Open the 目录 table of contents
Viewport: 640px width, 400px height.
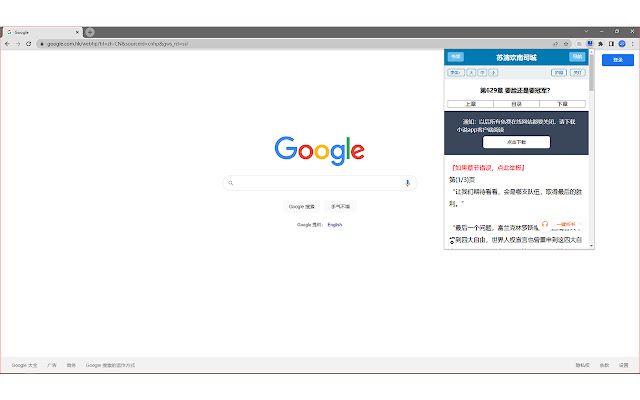click(517, 104)
